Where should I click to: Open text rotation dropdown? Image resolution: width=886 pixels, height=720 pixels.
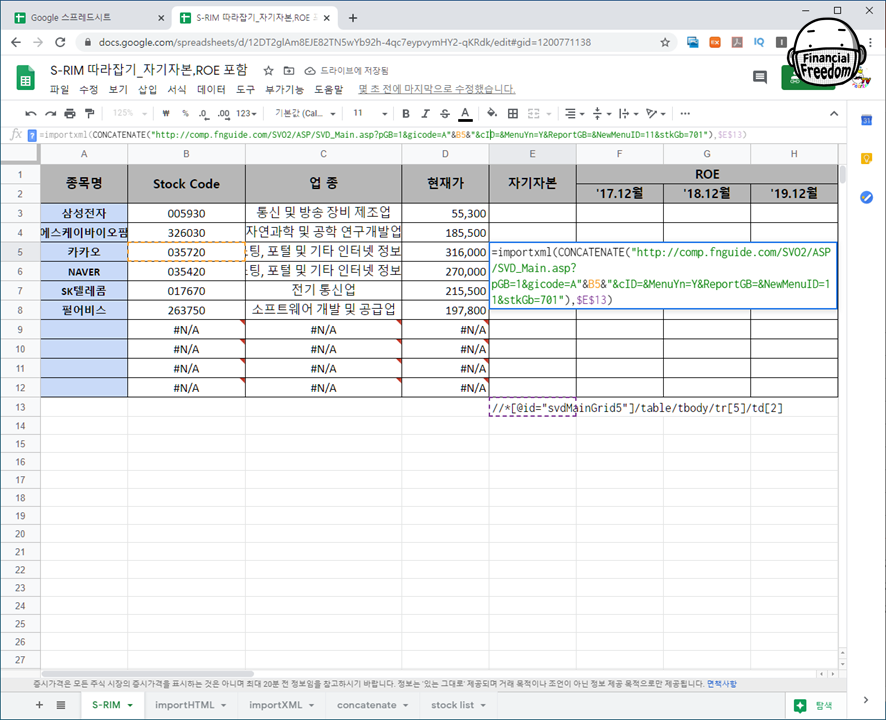(x=655, y=114)
